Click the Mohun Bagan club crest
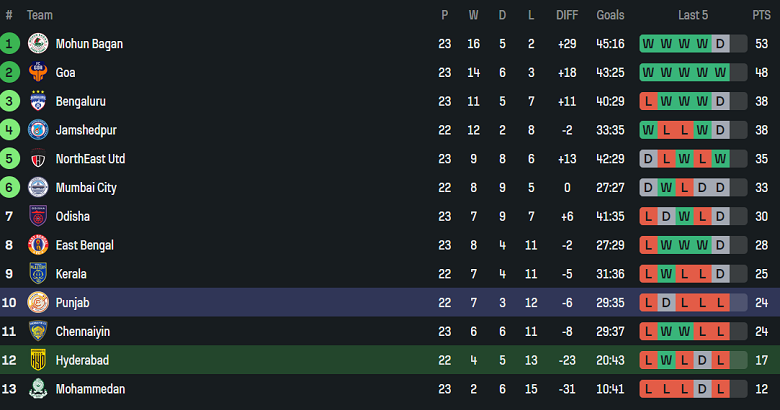This screenshot has width=780, height=410. 38,44
